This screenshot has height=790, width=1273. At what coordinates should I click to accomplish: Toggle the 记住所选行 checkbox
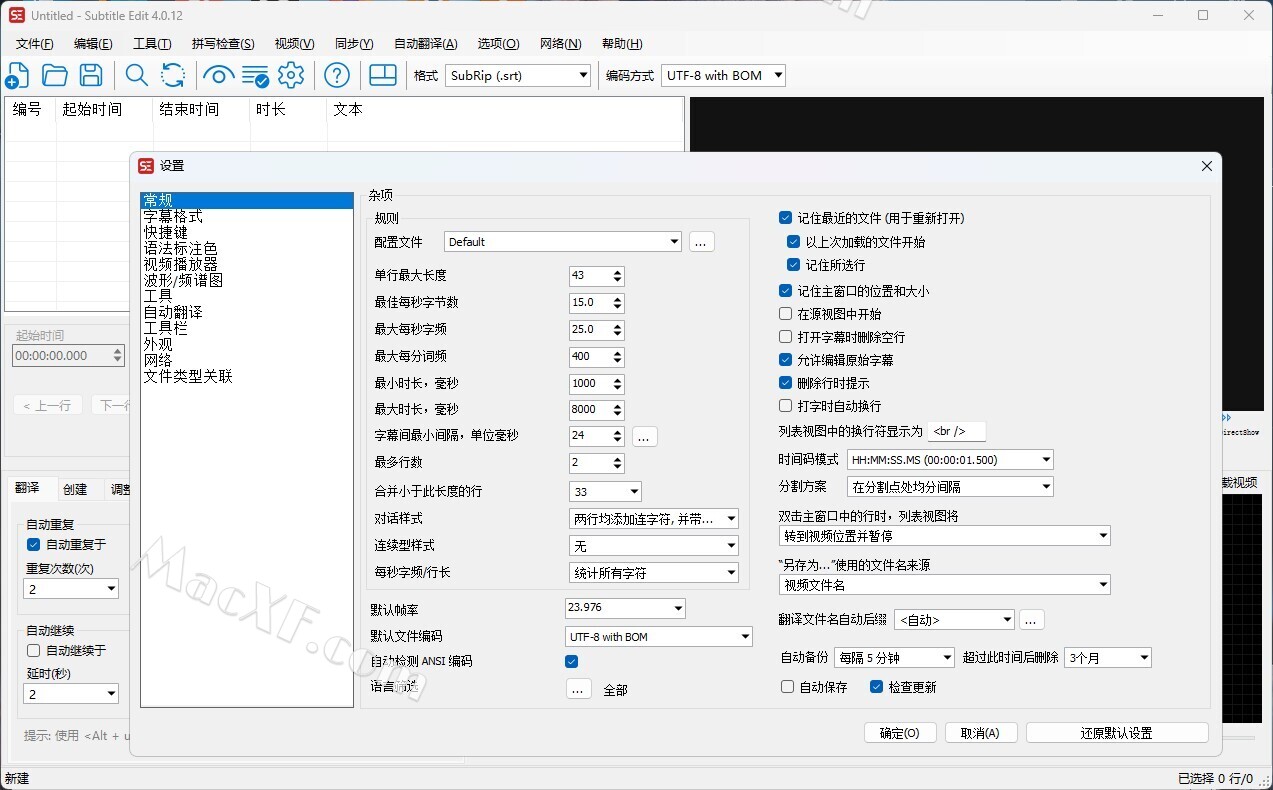click(x=794, y=265)
